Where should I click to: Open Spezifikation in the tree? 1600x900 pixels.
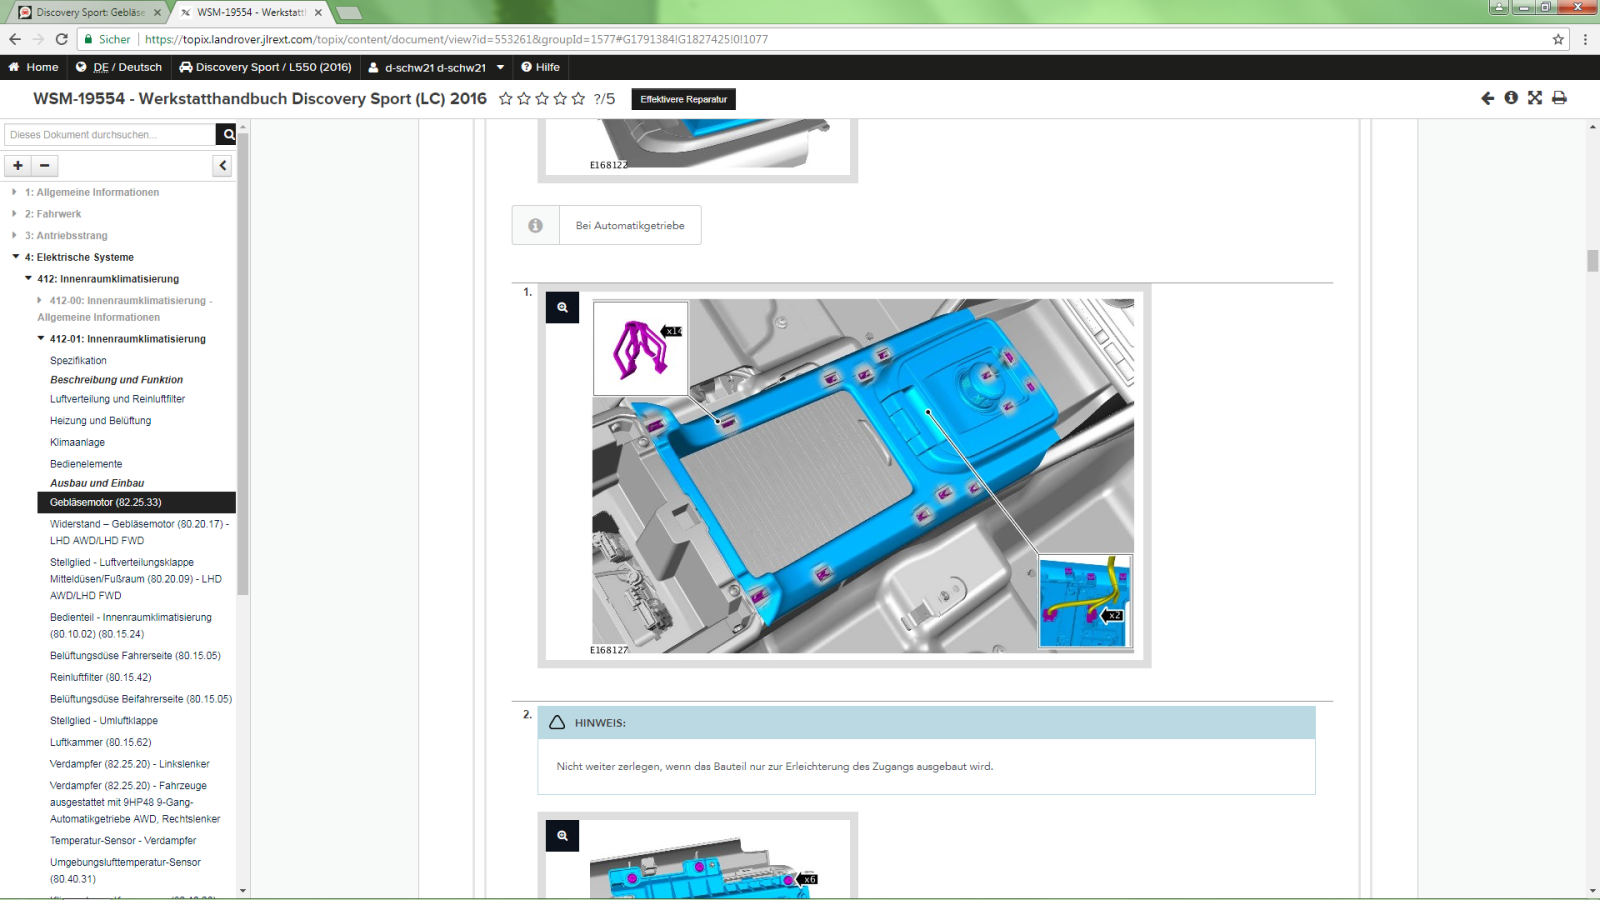tap(78, 361)
